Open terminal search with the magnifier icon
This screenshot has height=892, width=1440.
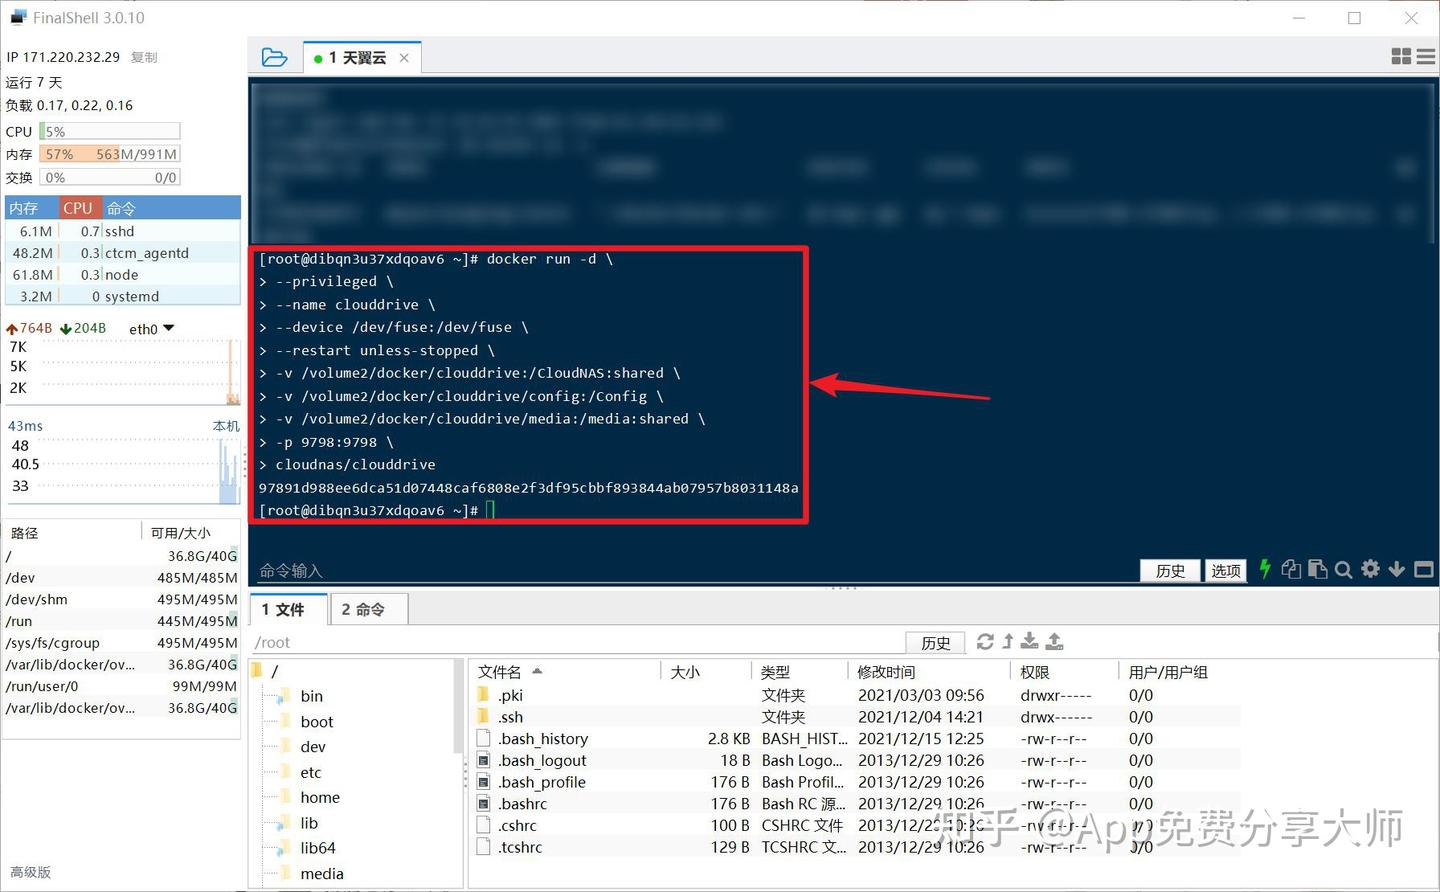click(x=1344, y=569)
